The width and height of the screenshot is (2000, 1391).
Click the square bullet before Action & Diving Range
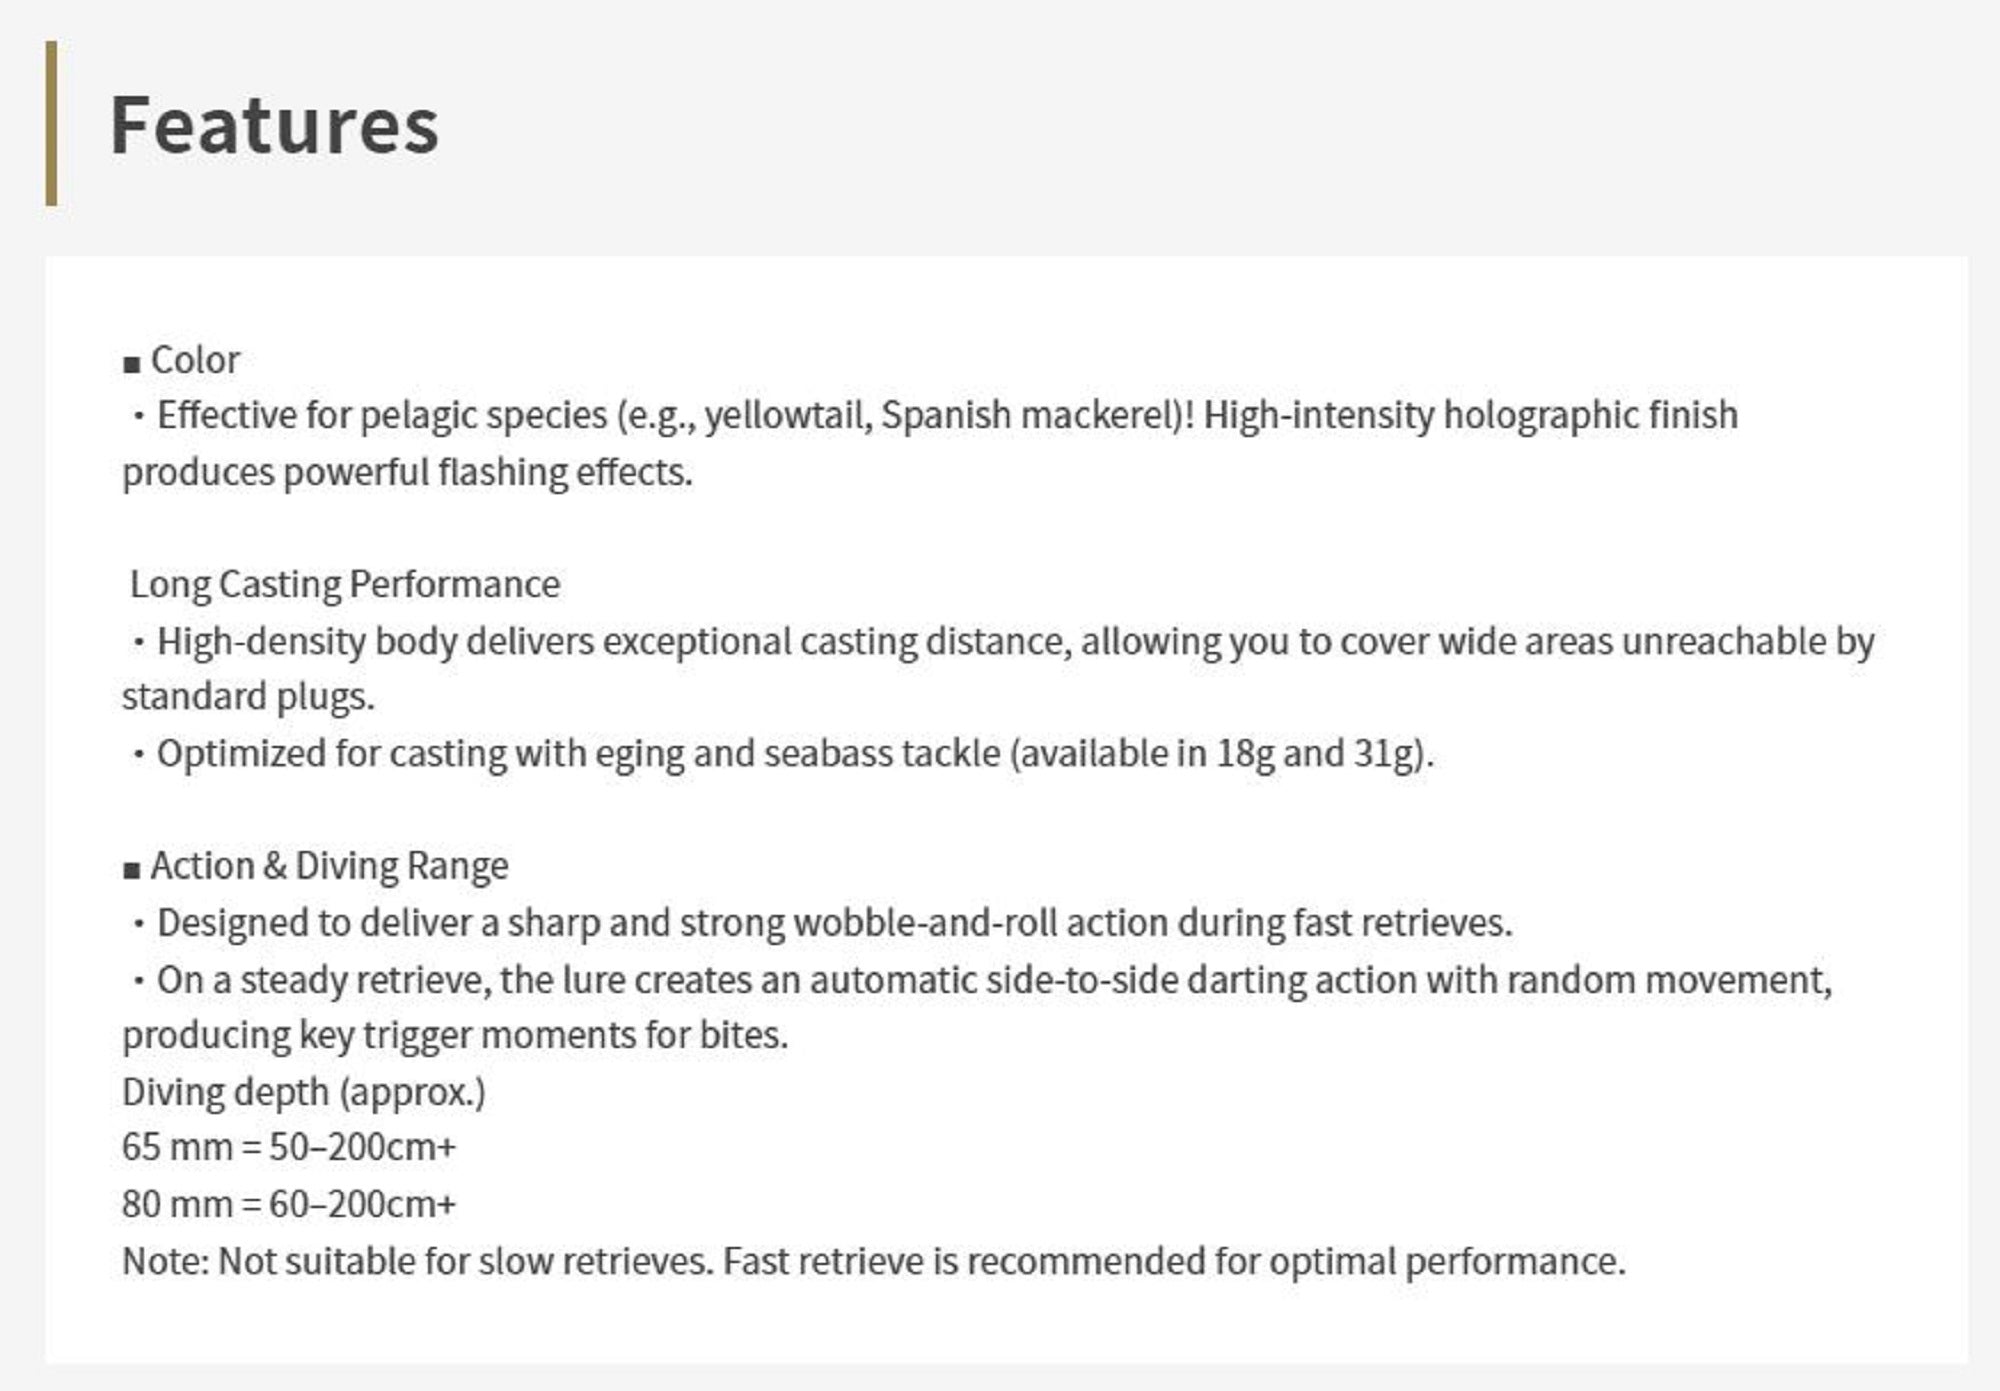pos(131,870)
